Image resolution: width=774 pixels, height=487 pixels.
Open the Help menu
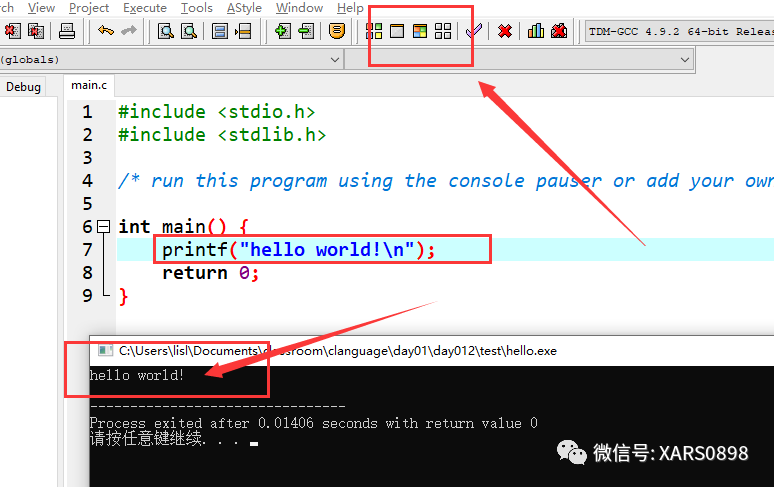click(350, 8)
